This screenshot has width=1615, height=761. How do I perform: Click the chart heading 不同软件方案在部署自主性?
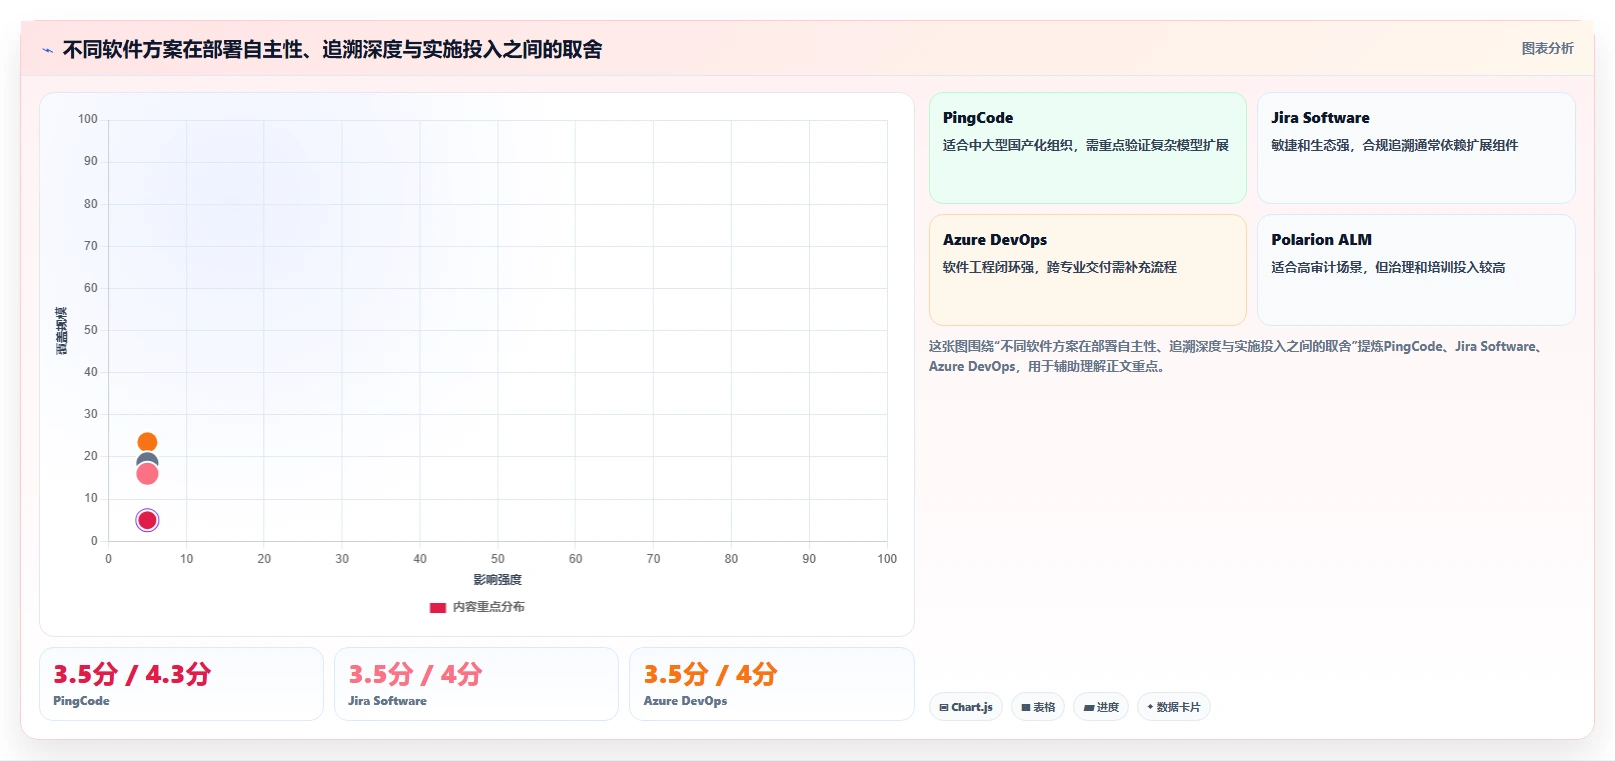[x=332, y=50]
